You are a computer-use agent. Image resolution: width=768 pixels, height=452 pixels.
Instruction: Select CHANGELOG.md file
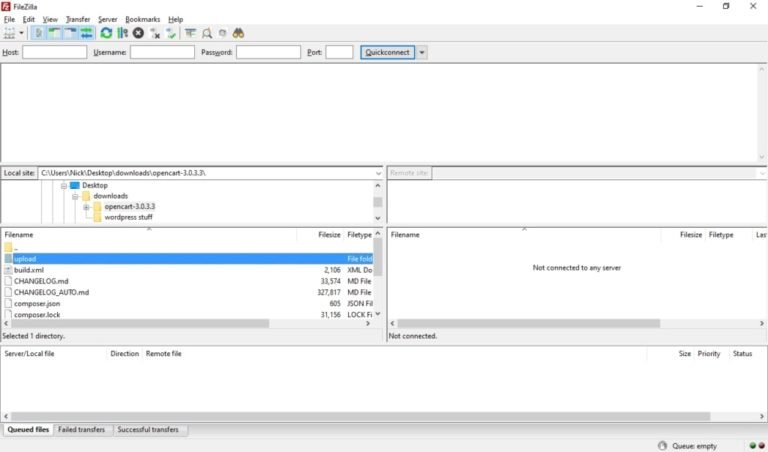tap(188, 281)
